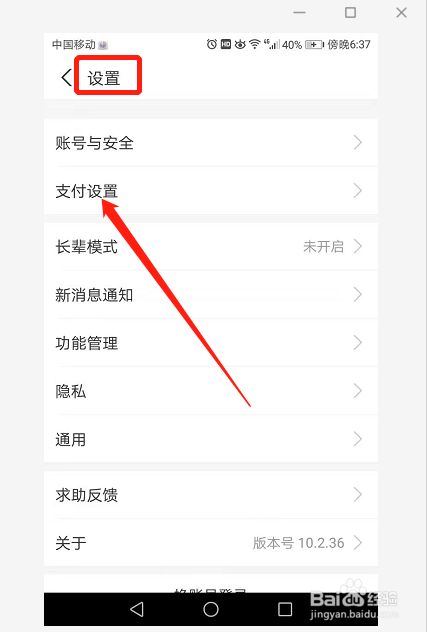Tap the Android recent apps square

285,609
